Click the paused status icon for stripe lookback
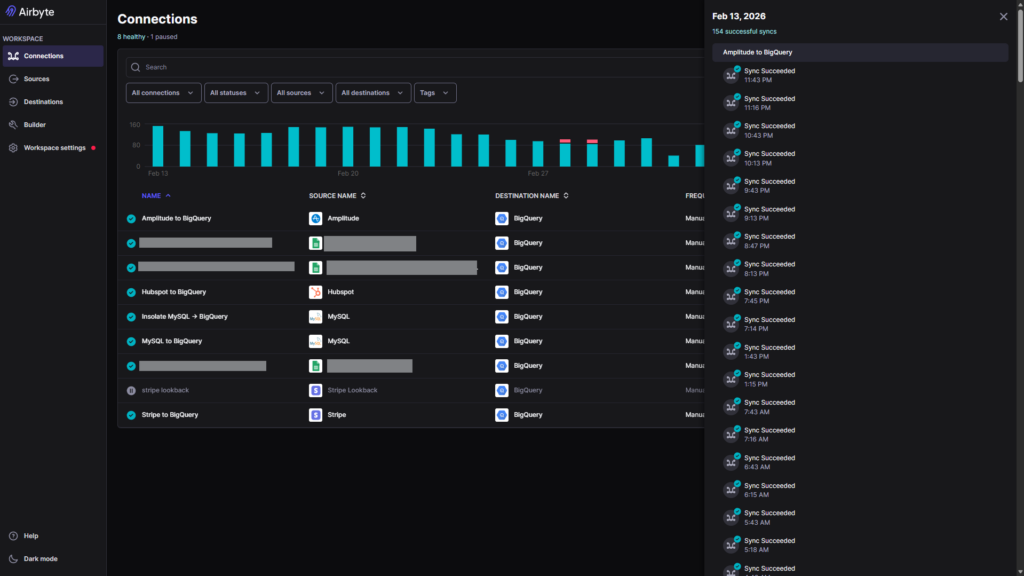This screenshot has height=576, width=1024. tap(131, 390)
